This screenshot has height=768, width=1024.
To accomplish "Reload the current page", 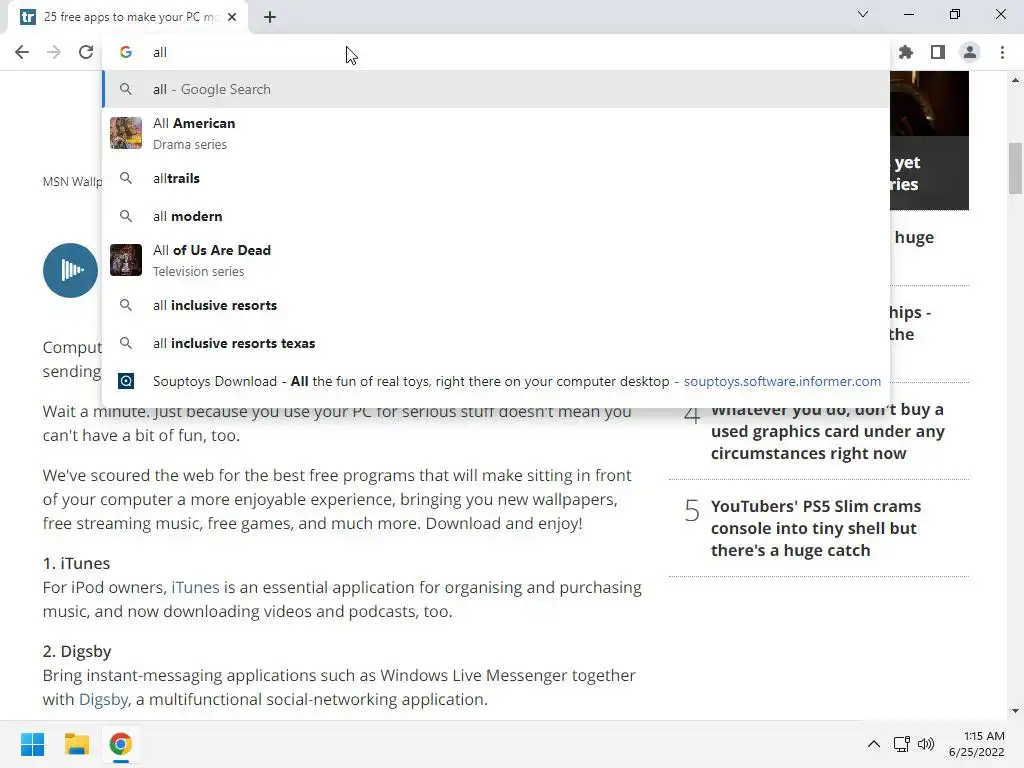I will [86, 52].
